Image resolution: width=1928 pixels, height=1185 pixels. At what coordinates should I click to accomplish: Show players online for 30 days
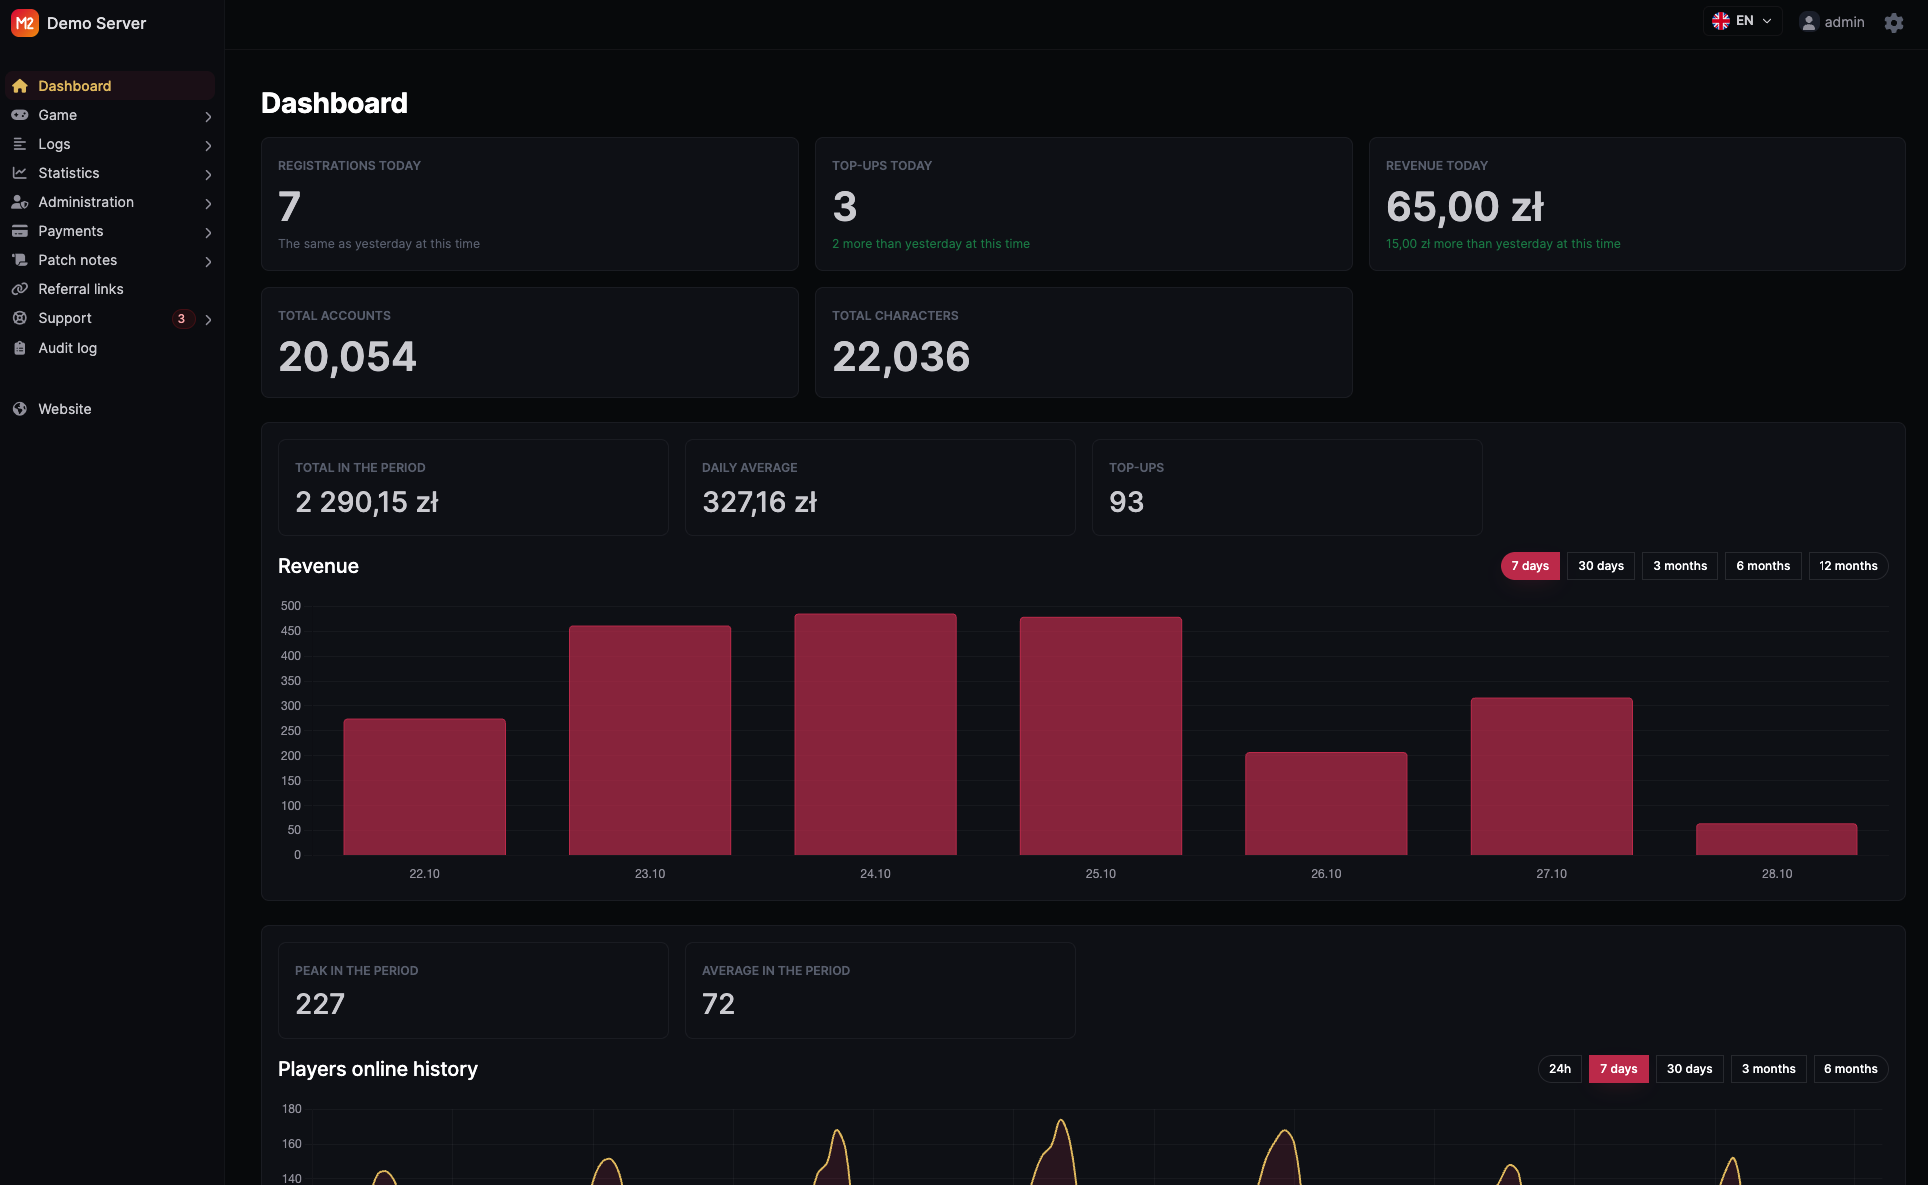(1690, 1069)
